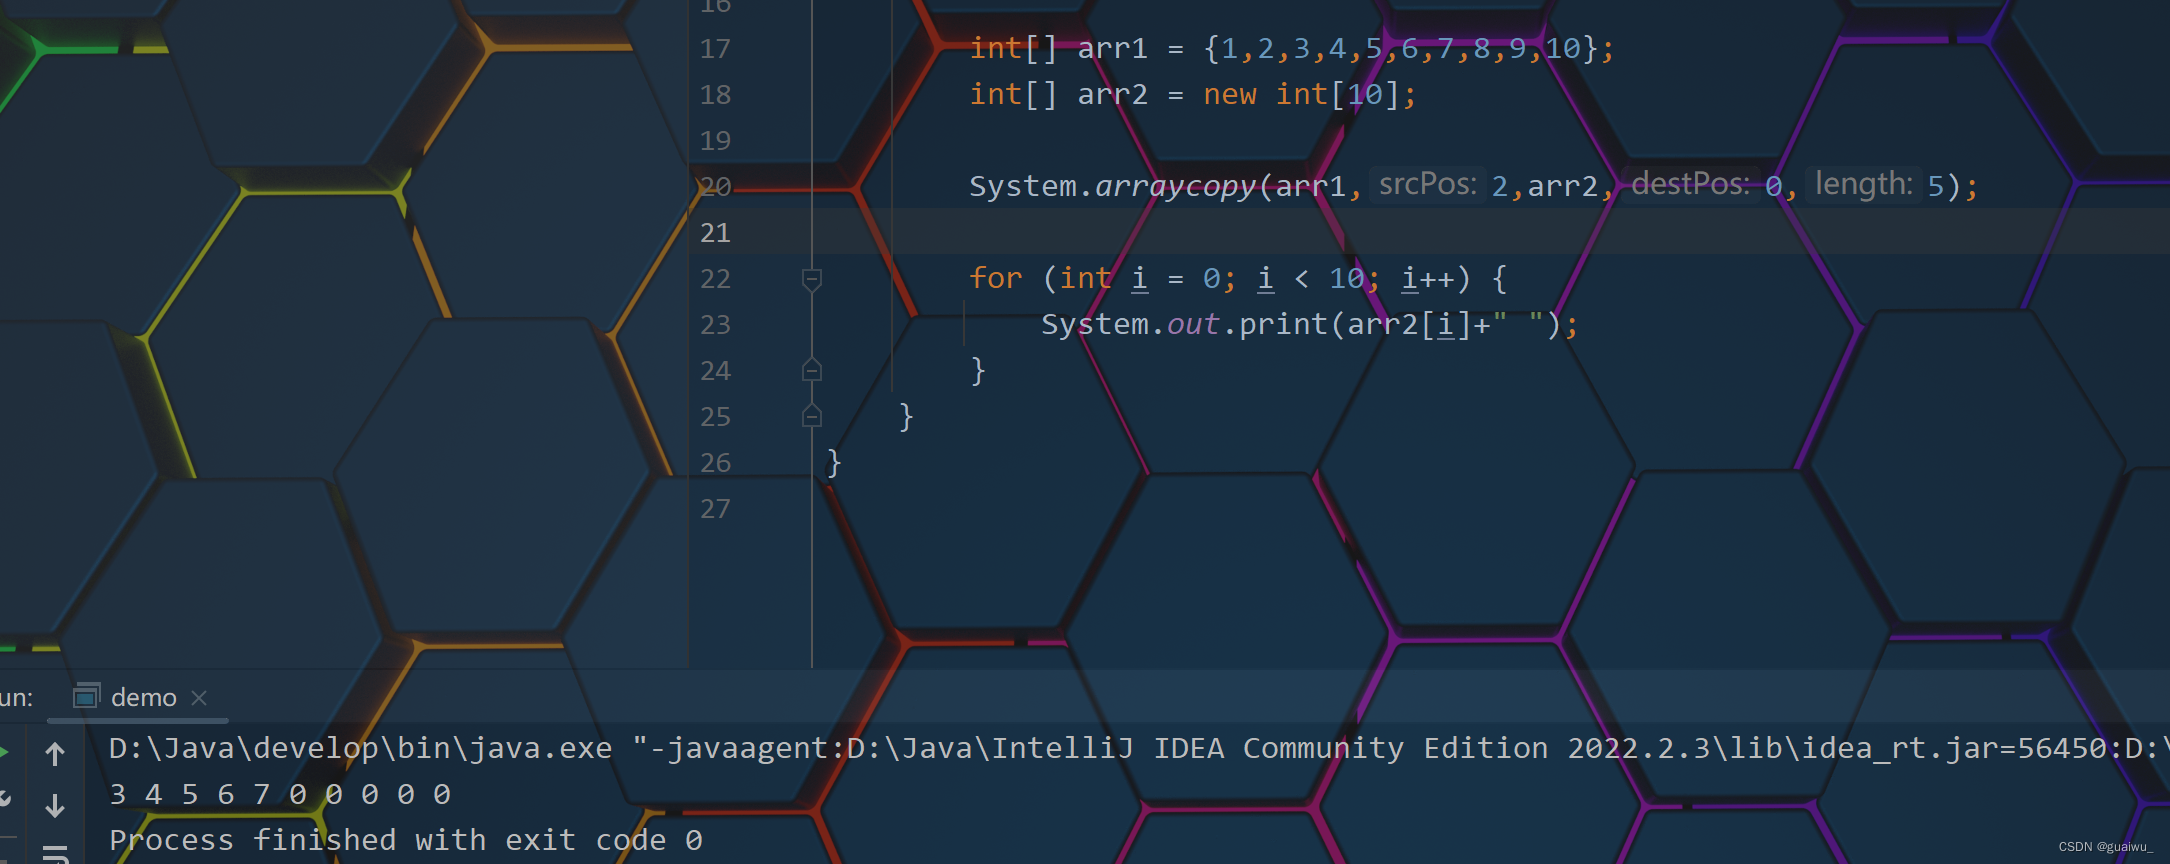This screenshot has height=864, width=2170.
Task: Click line number 19 in gutter
Action: tap(715, 141)
